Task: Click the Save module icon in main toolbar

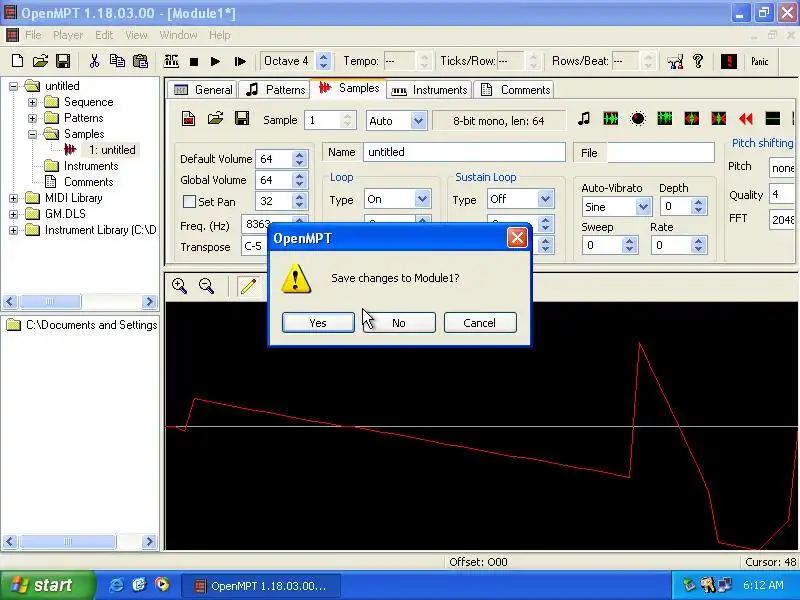Action: (63, 61)
